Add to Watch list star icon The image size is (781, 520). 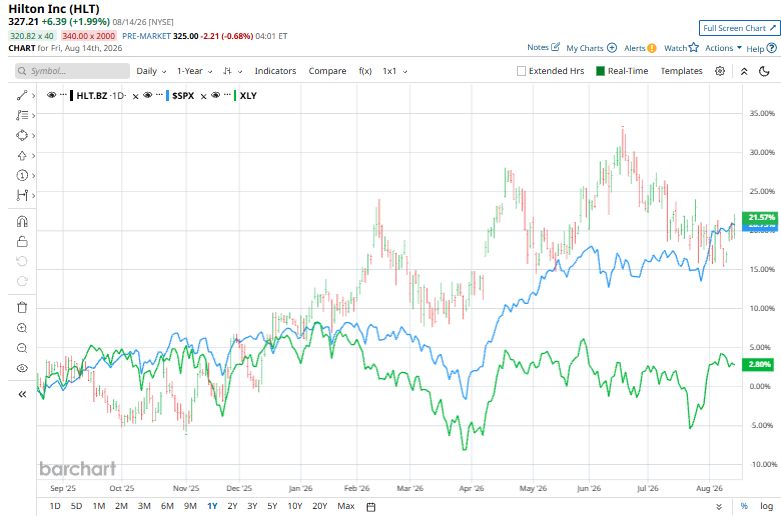point(694,47)
